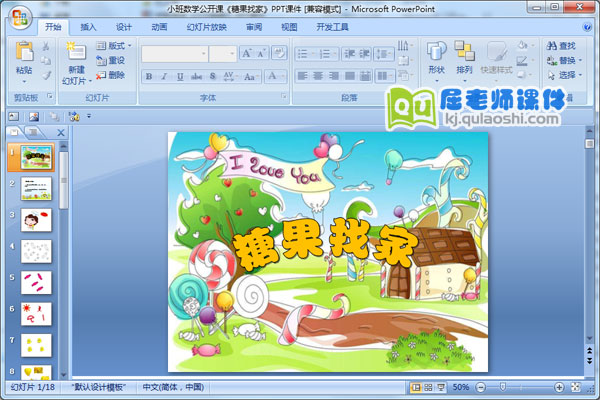Viewport: 600px width, 400px height.
Task: Click the Clear Formatting icon
Action: [279, 53]
